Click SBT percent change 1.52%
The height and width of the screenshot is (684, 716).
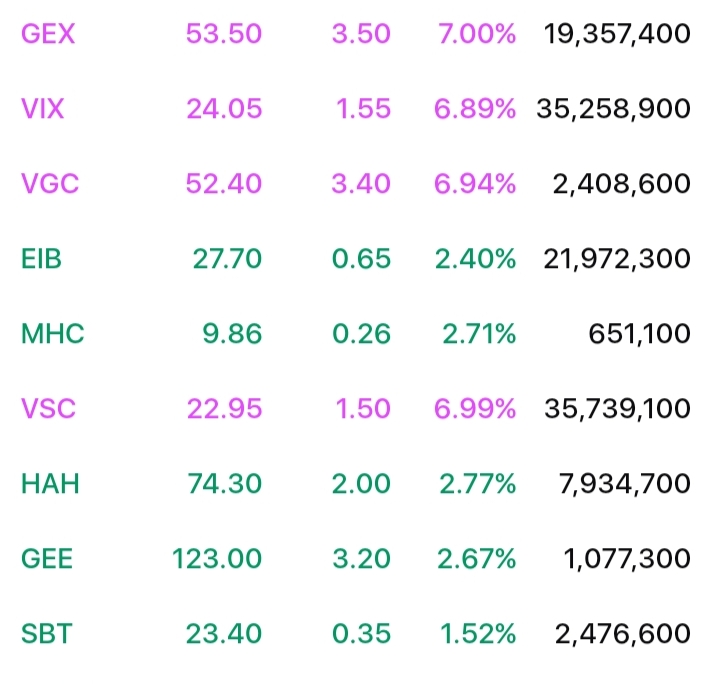[477, 633]
